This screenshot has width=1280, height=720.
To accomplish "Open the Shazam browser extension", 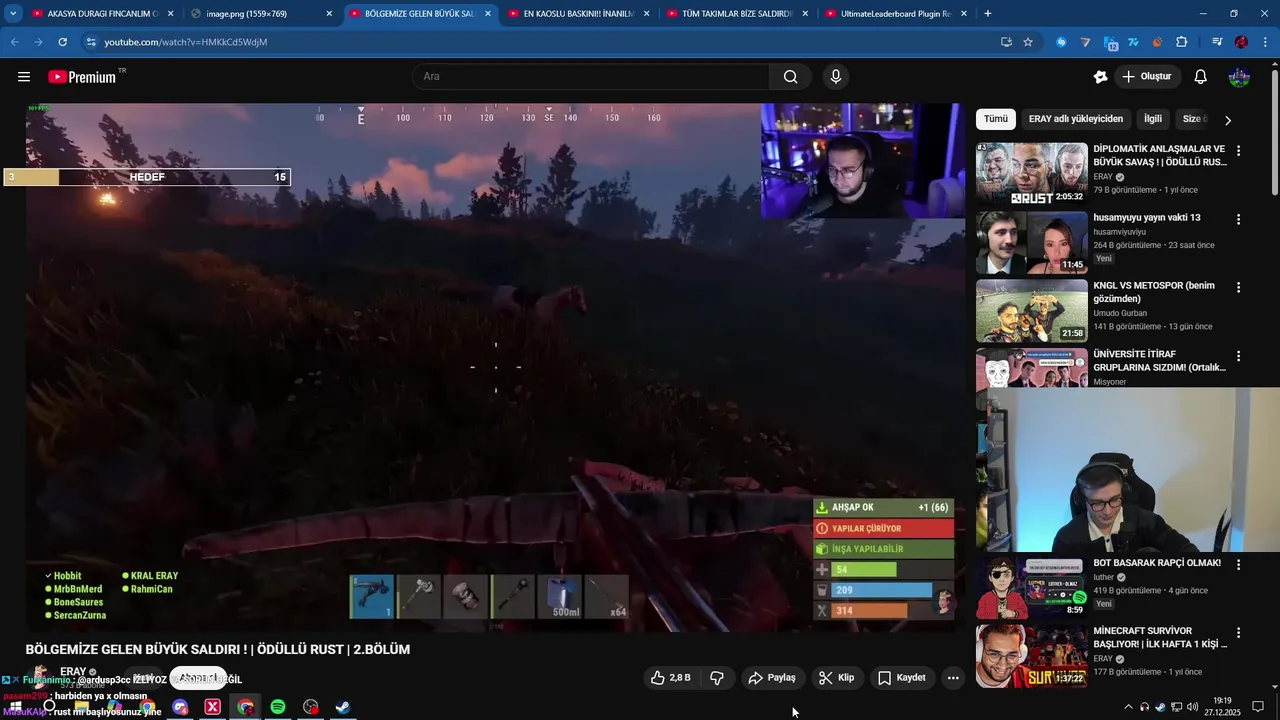I will (1061, 42).
